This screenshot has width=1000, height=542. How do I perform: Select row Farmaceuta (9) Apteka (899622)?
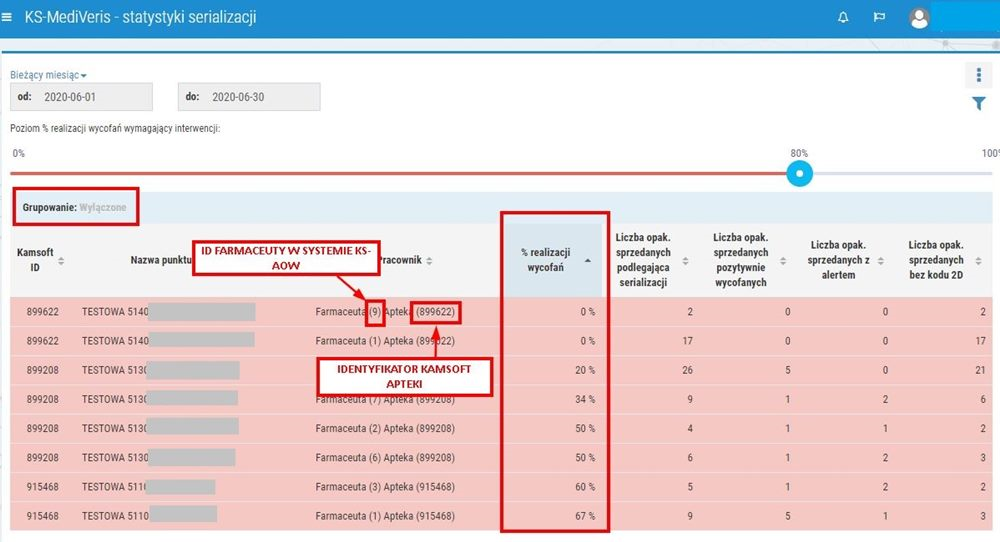pyautogui.click(x=385, y=312)
